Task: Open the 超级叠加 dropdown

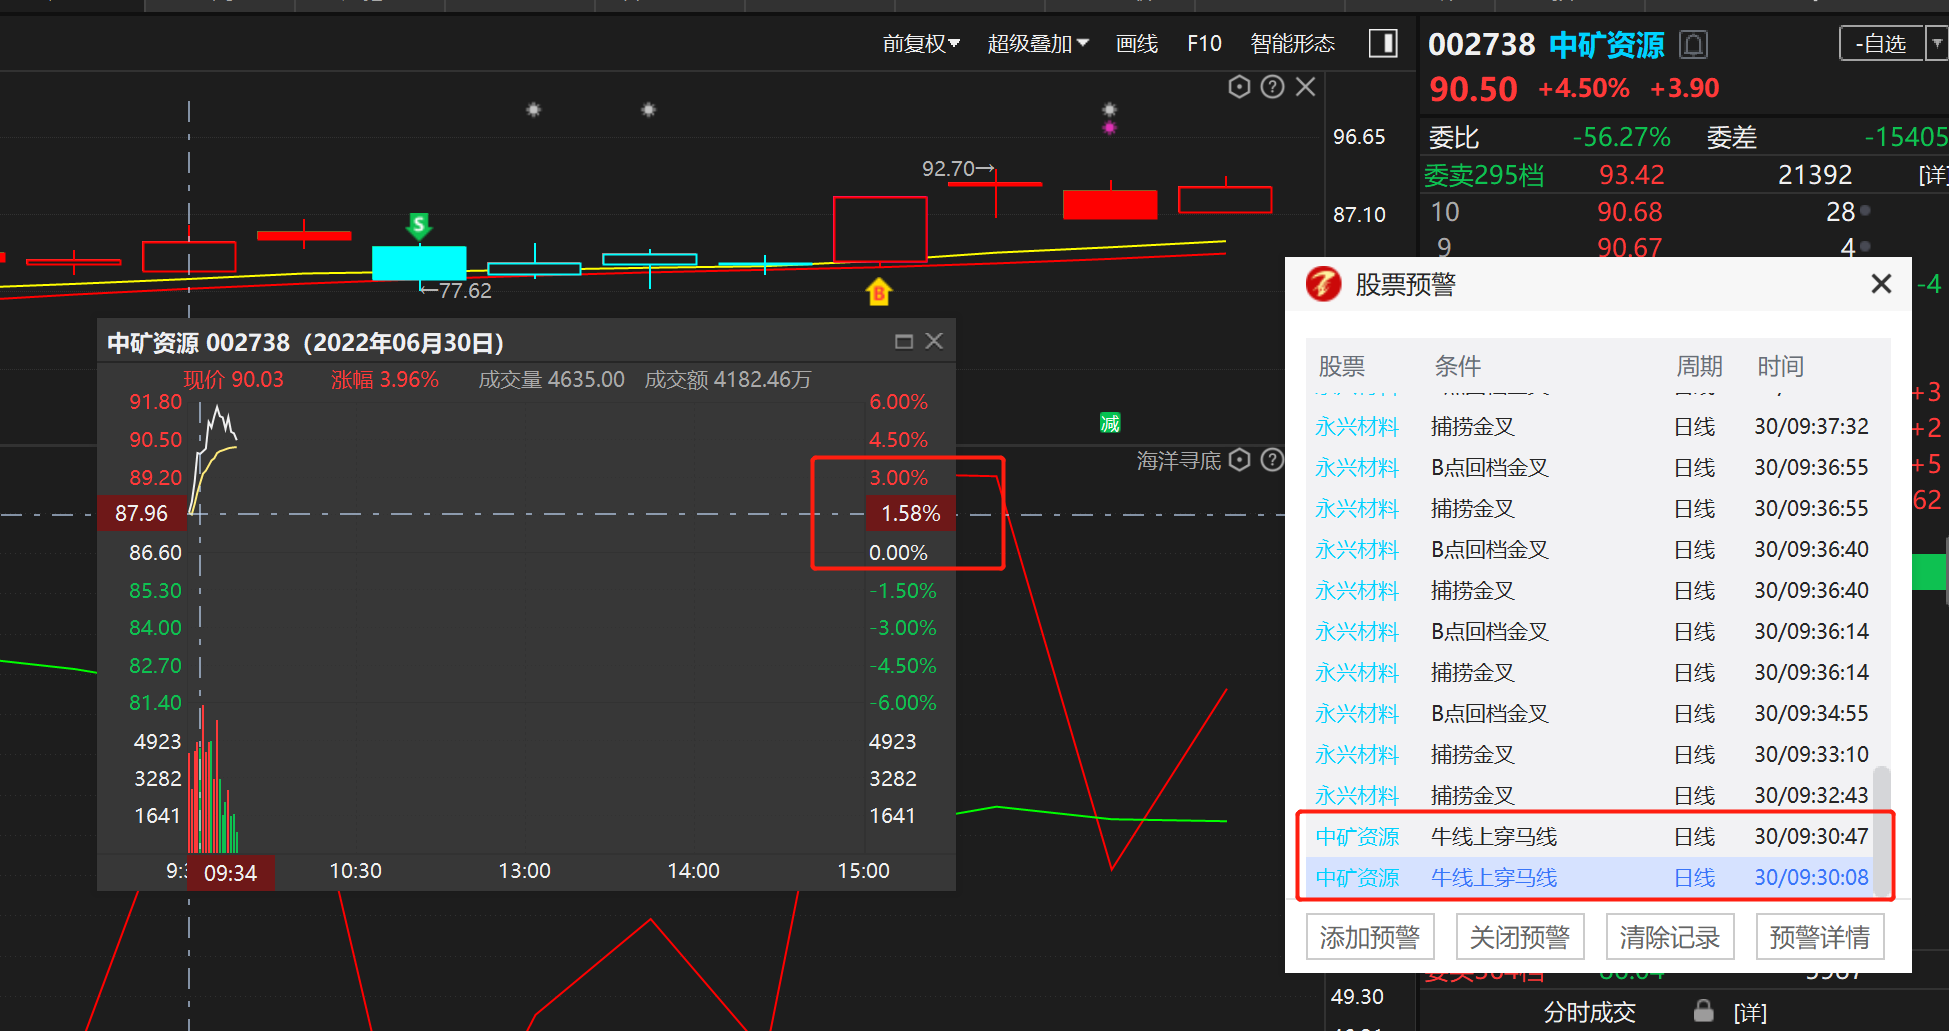Action: click(1038, 44)
